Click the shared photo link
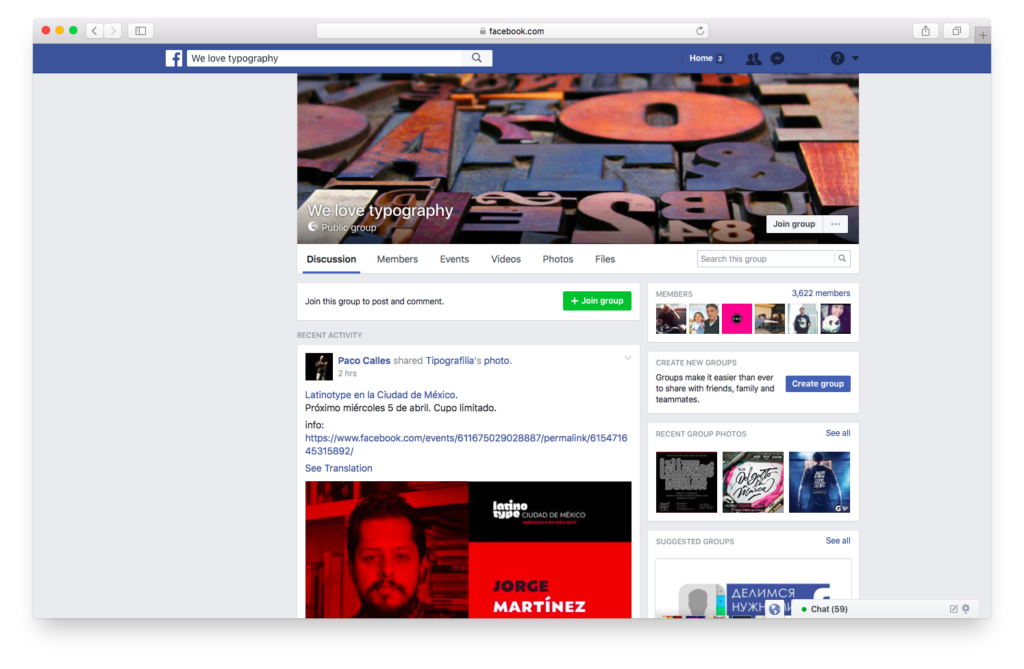Screen dimensions: 1024x669 [496, 361]
